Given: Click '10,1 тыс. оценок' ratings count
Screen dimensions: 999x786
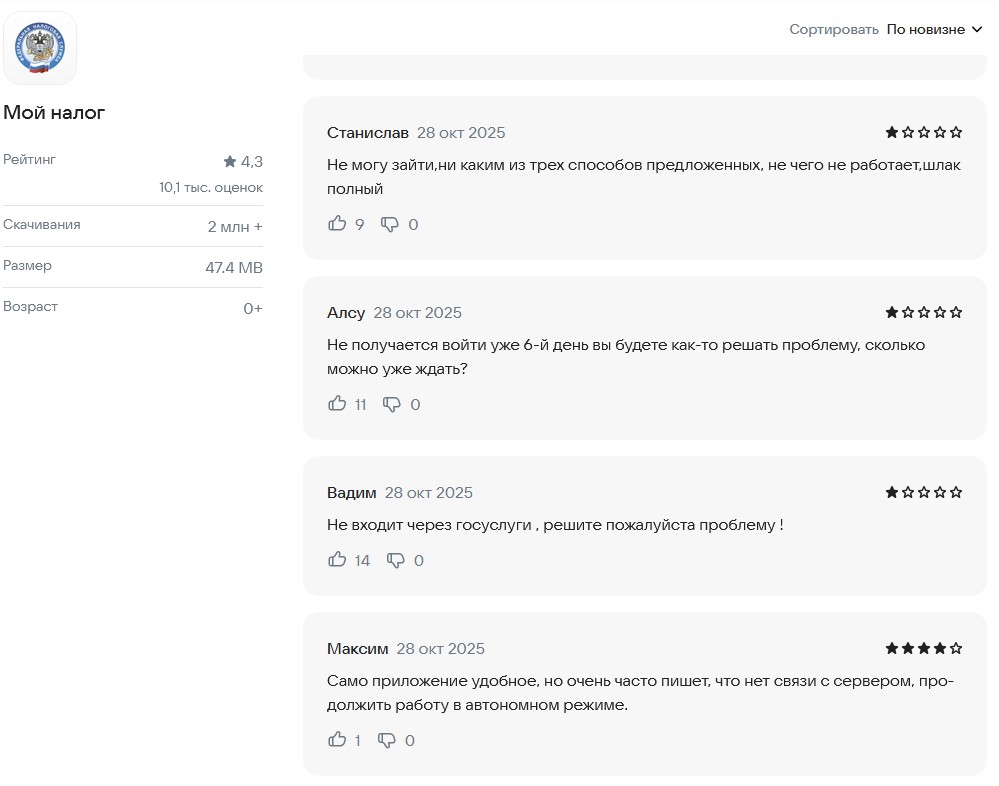Looking at the screenshot, I should (210, 187).
